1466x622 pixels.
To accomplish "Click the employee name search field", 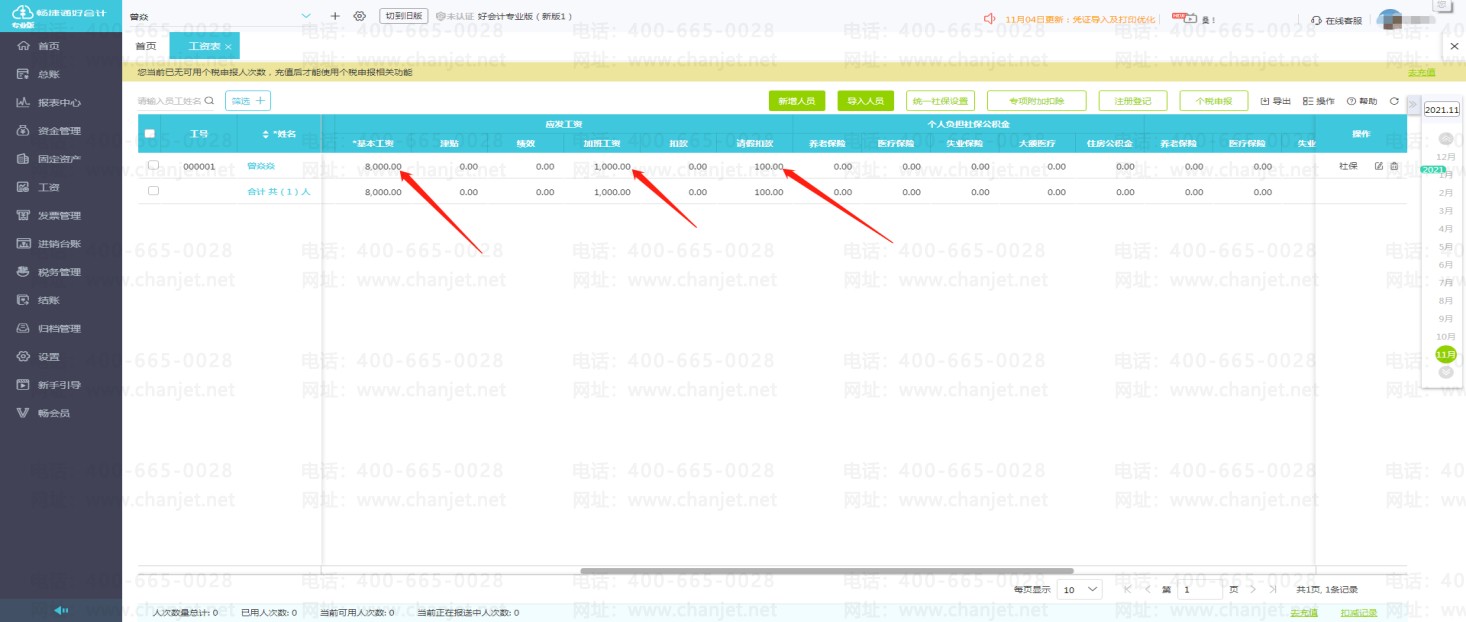I will point(171,101).
